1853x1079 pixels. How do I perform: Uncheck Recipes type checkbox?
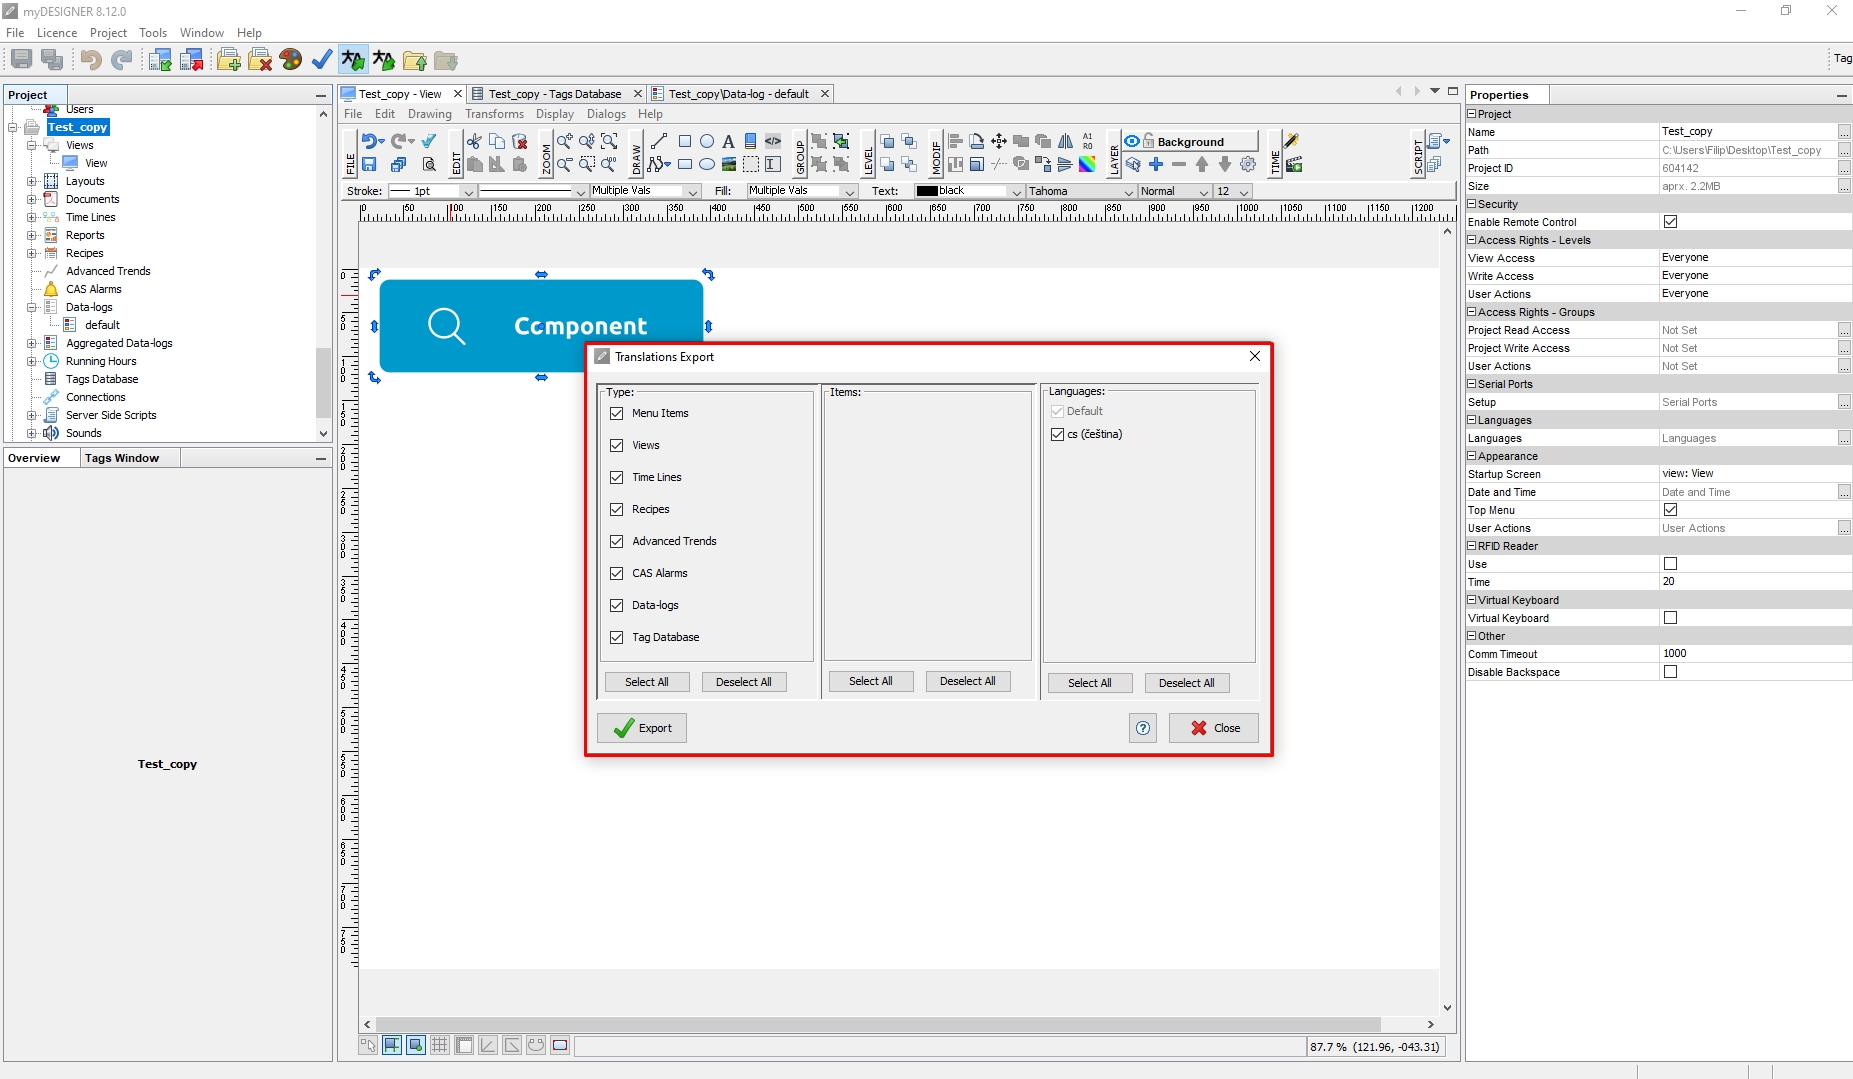617,509
